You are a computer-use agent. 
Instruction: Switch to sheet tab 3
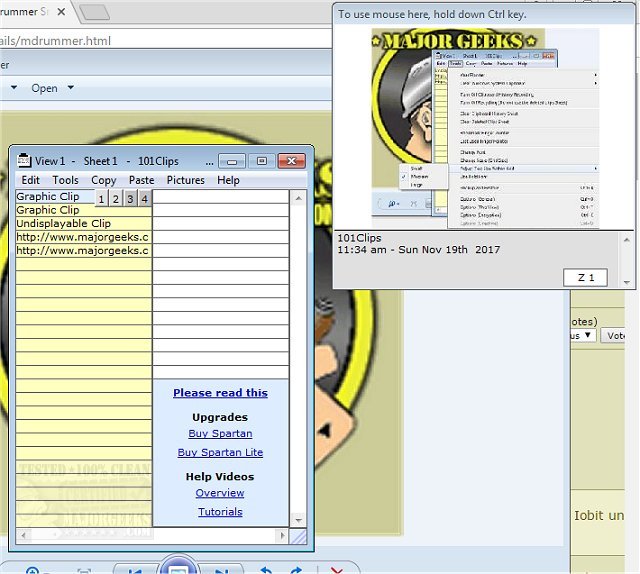(130, 199)
